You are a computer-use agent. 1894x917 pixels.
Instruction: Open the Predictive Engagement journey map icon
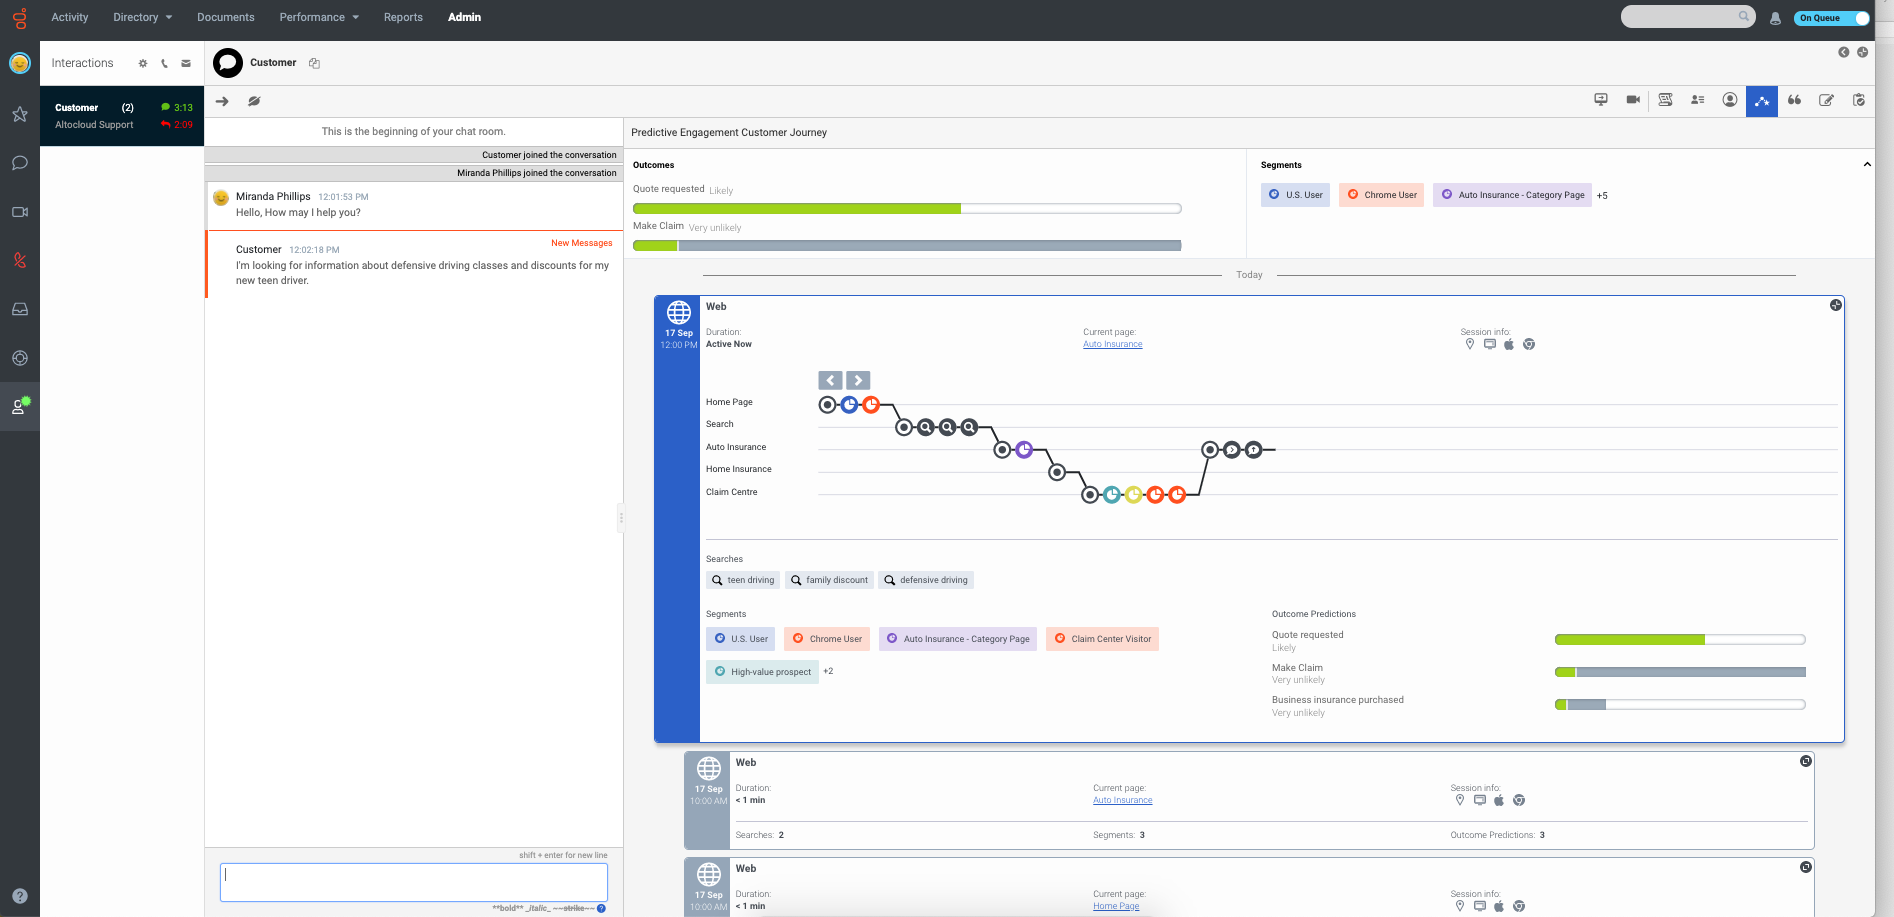point(1762,100)
